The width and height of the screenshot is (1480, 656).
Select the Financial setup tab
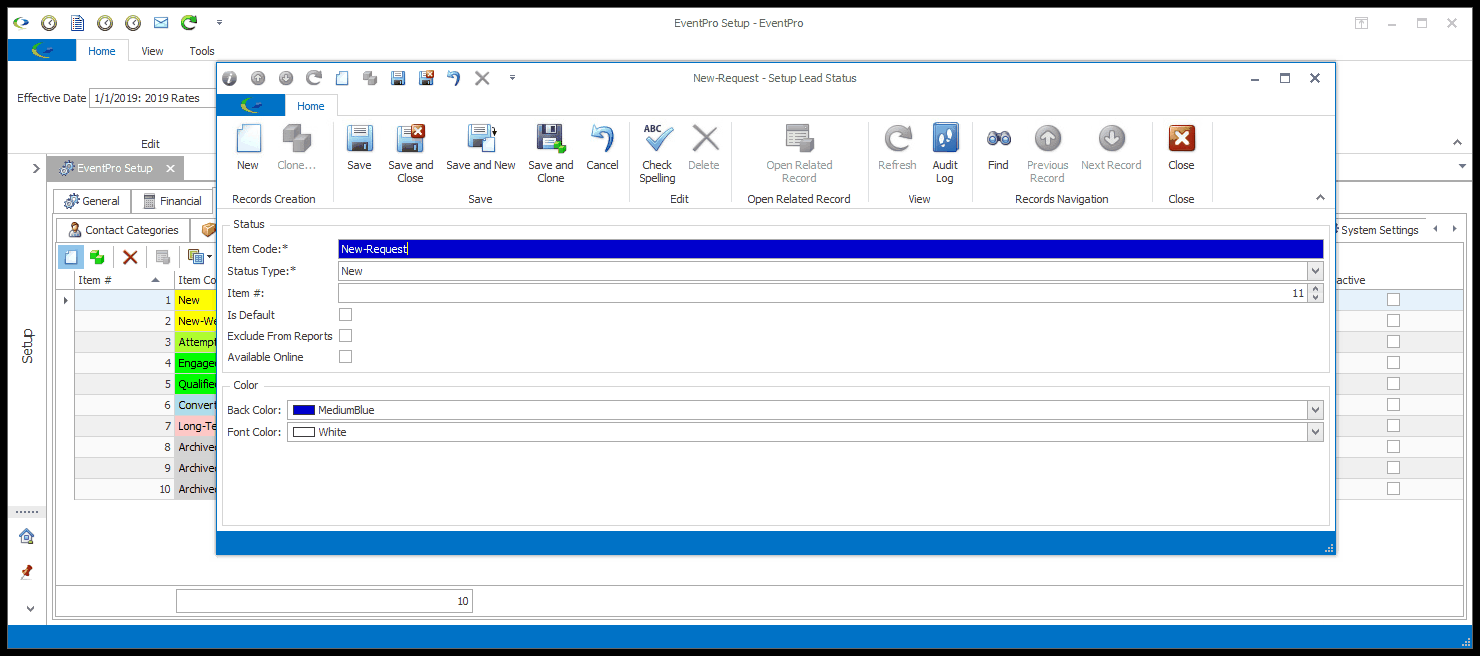[x=172, y=201]
